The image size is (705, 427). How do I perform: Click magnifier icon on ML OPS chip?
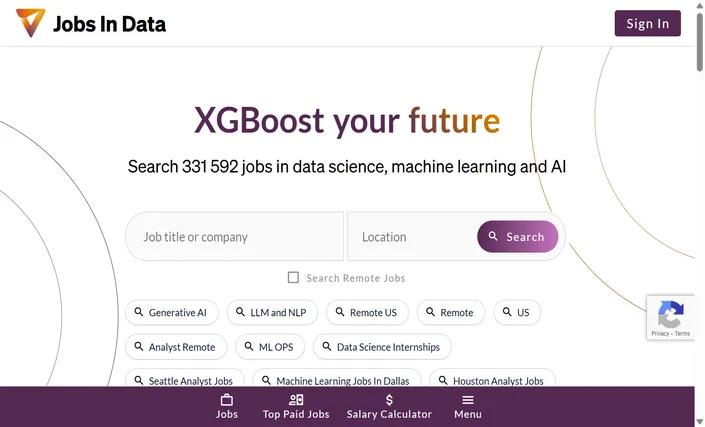[249, 347]
